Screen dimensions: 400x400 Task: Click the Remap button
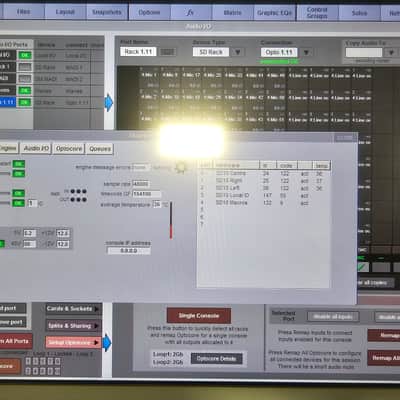pyautogui.click(x=384, y=335)
